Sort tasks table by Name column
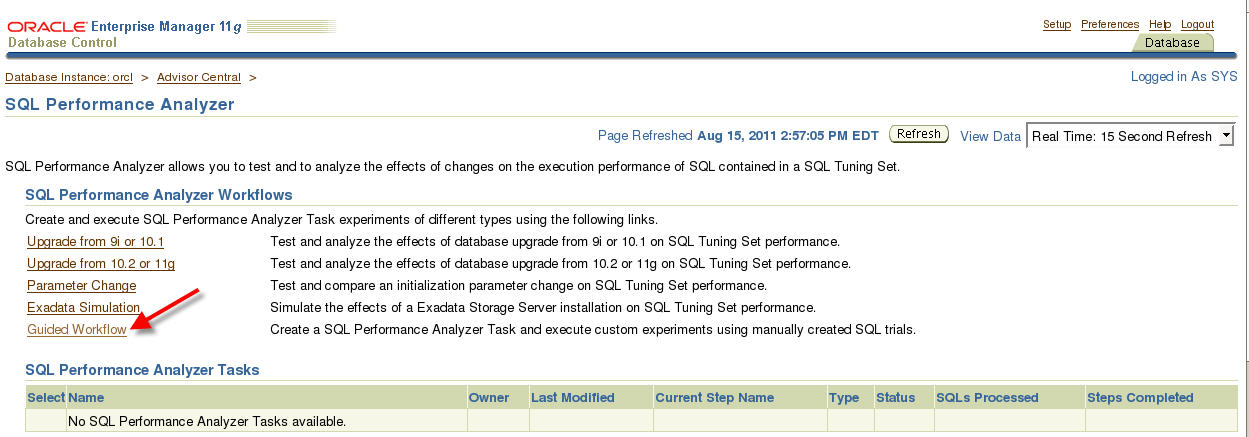This screenshot has width=1249, height=437. (x=86, y=398)
